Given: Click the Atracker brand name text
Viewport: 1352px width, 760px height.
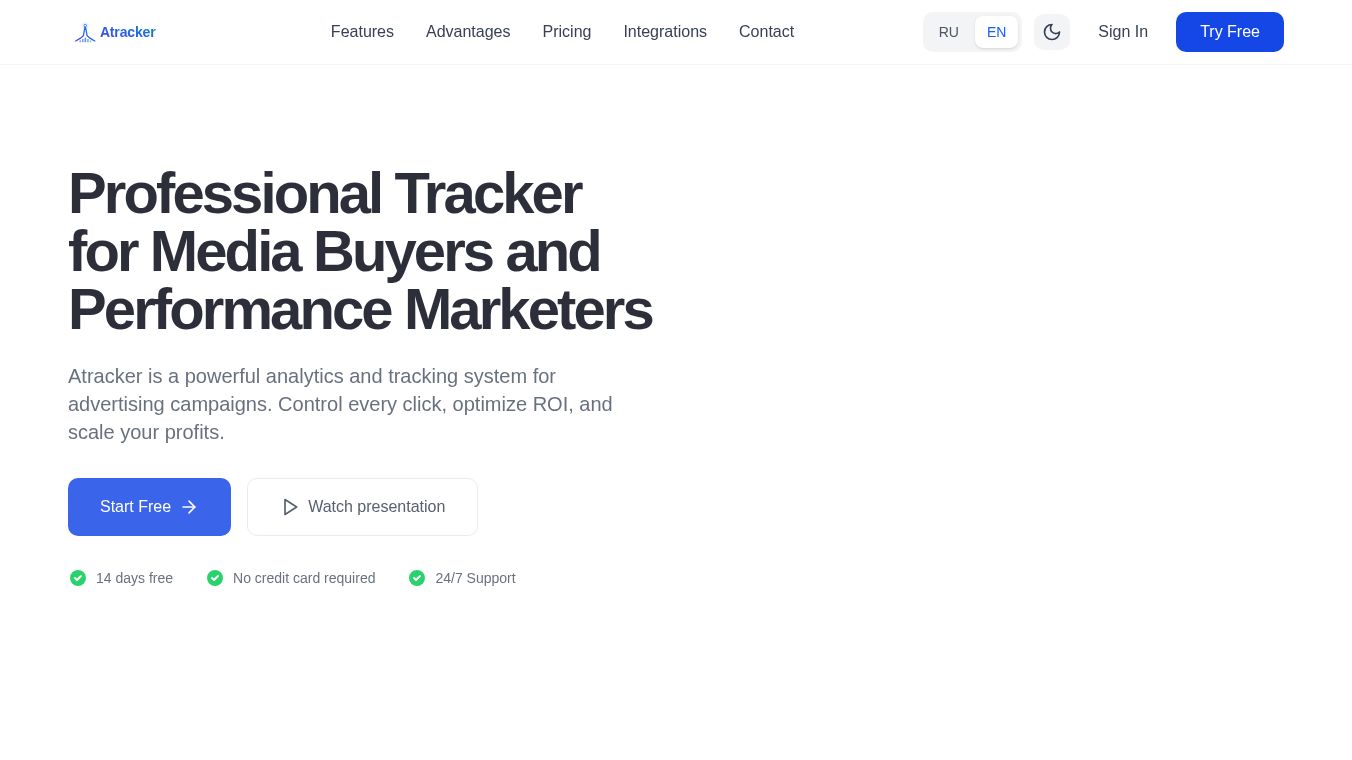Looking at the screenshot, I should [128, 32].
